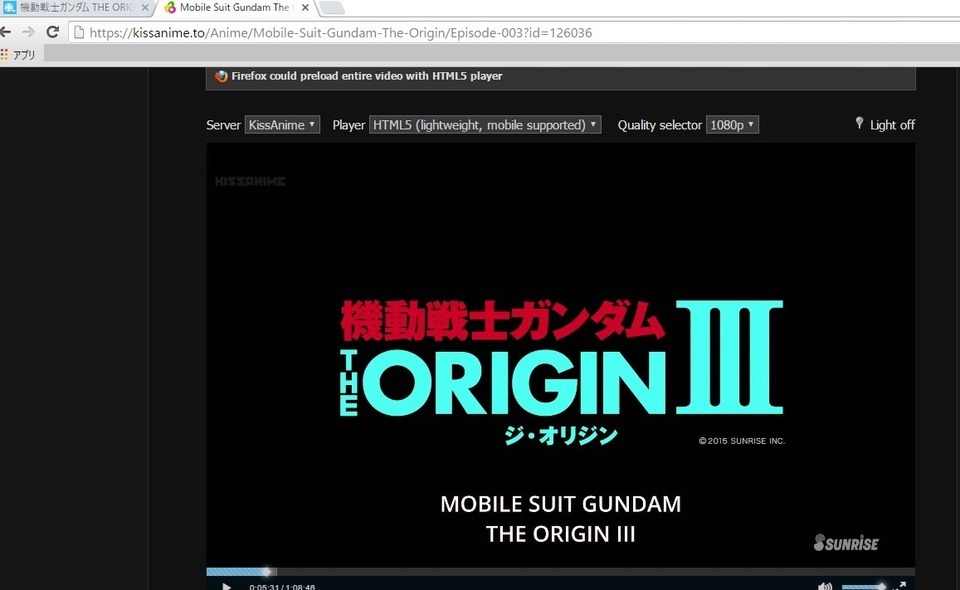Close the Mobile Suit Gundam The Origin tab

[x=305, y=8]
